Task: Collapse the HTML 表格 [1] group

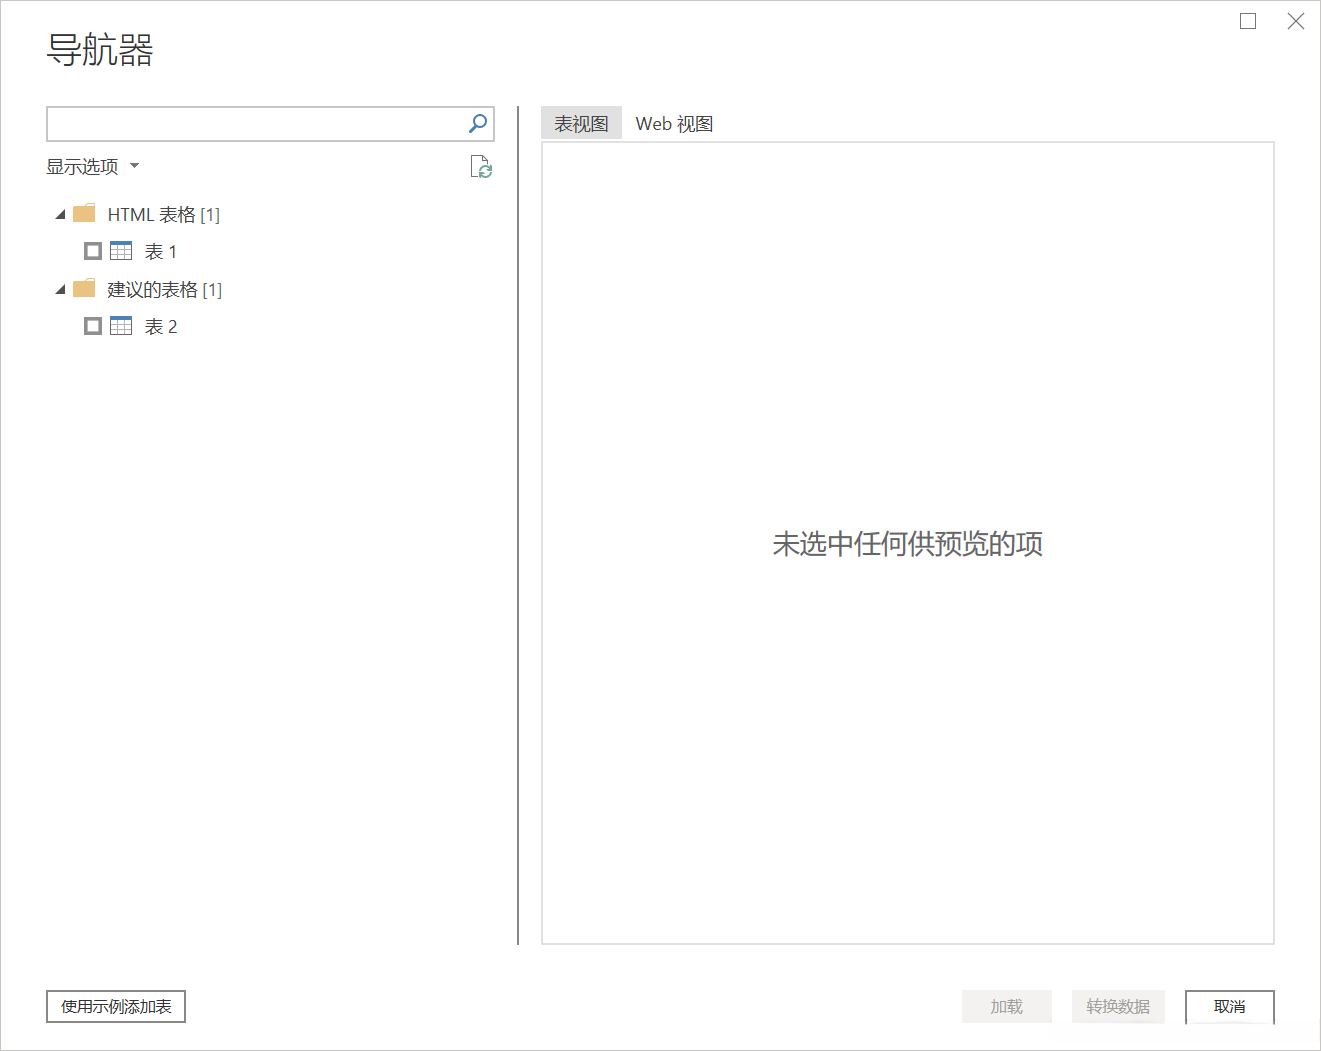Action: (x=59, y=213)
